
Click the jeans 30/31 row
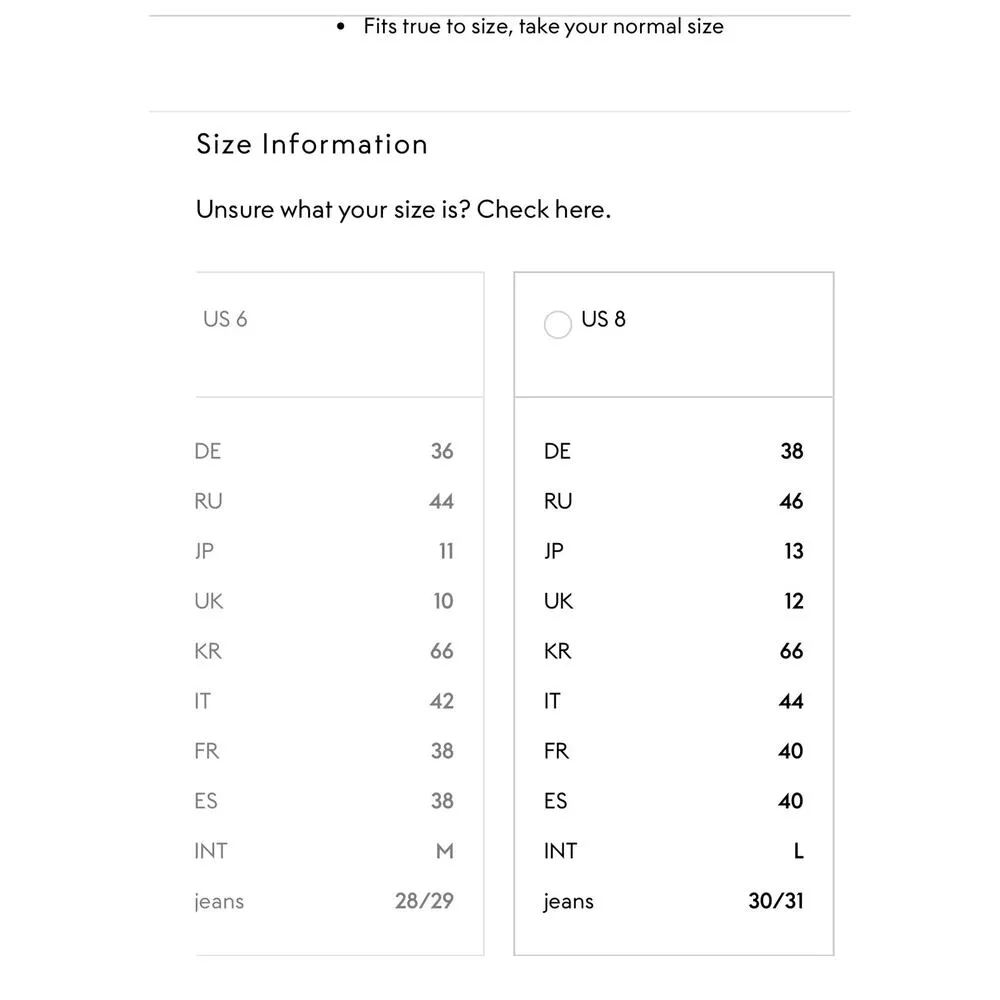pyautogui.click(x=673, y=901)
